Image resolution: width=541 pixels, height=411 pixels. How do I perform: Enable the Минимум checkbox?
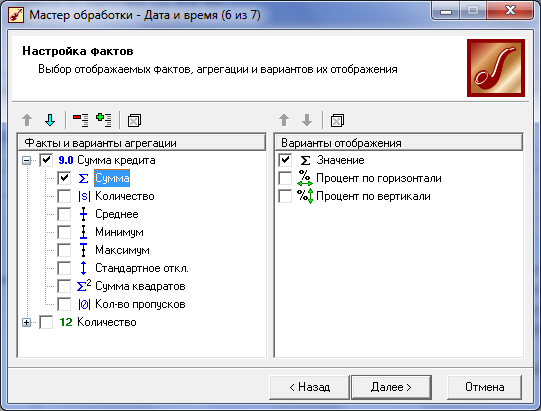64,232
